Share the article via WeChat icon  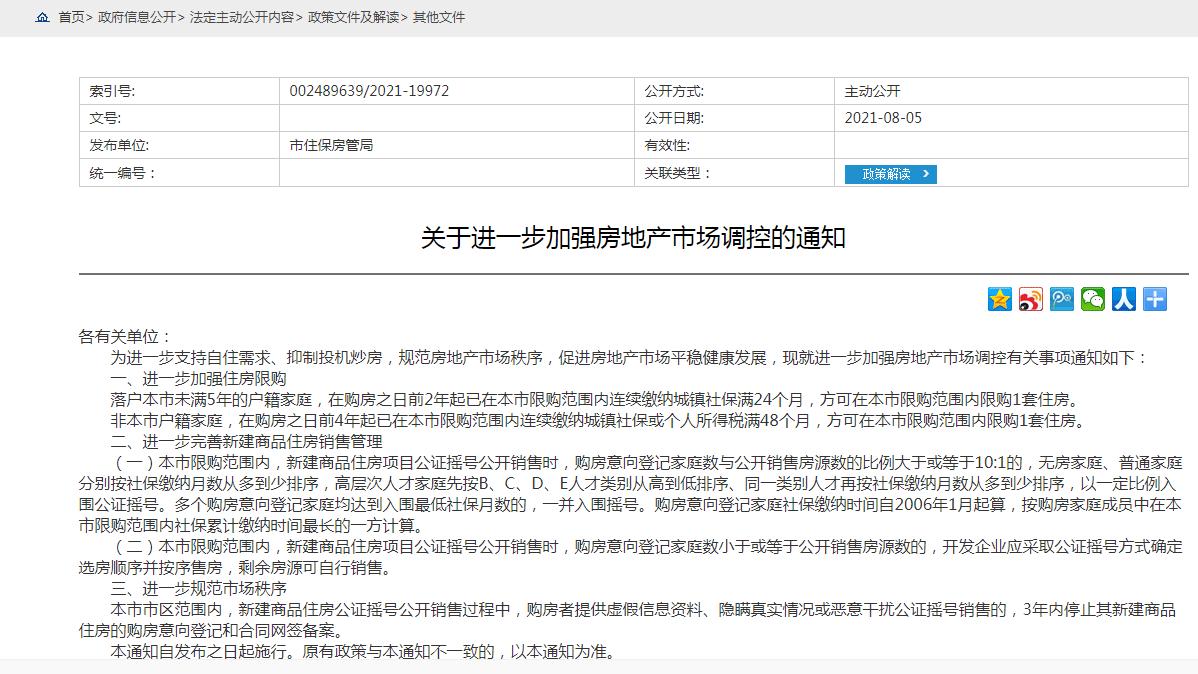1092,299
